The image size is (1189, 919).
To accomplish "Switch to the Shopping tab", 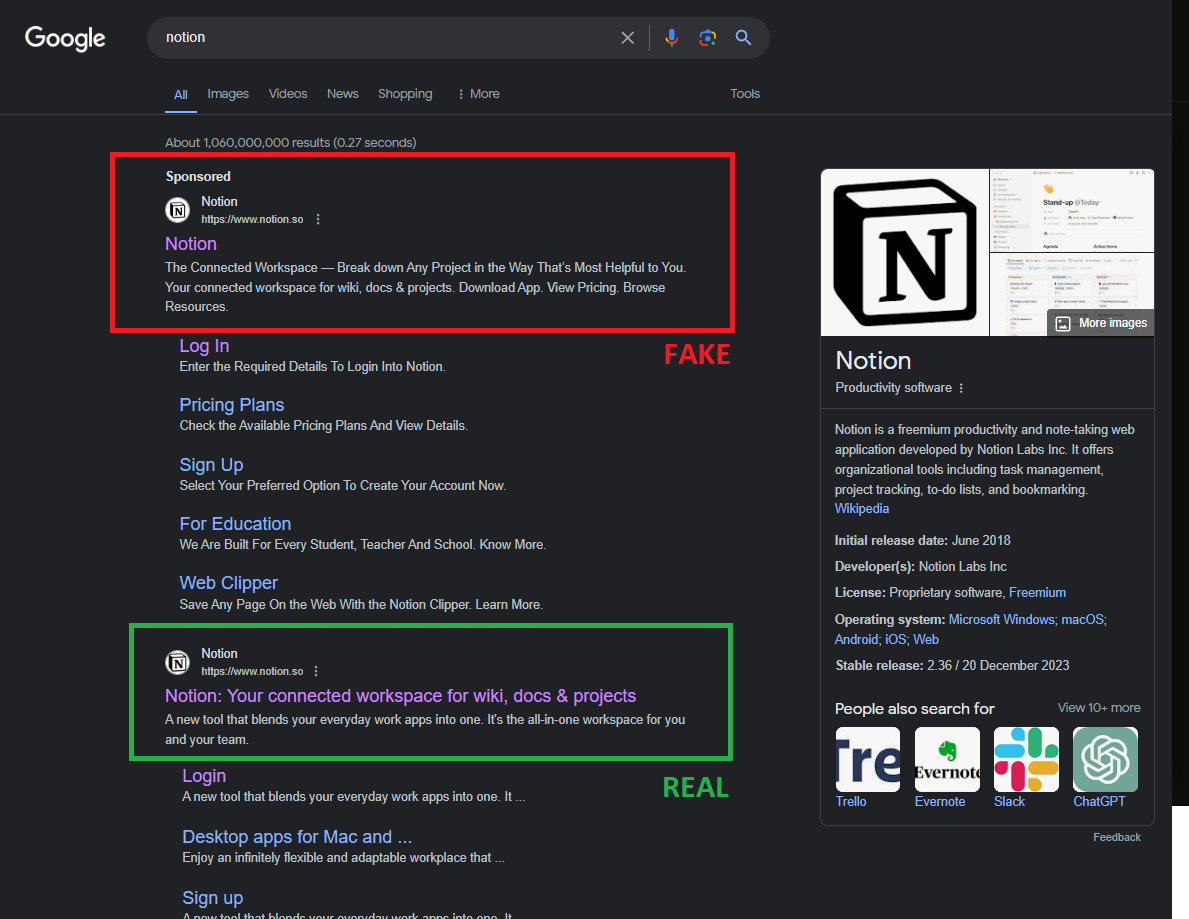I will (405, 94).
